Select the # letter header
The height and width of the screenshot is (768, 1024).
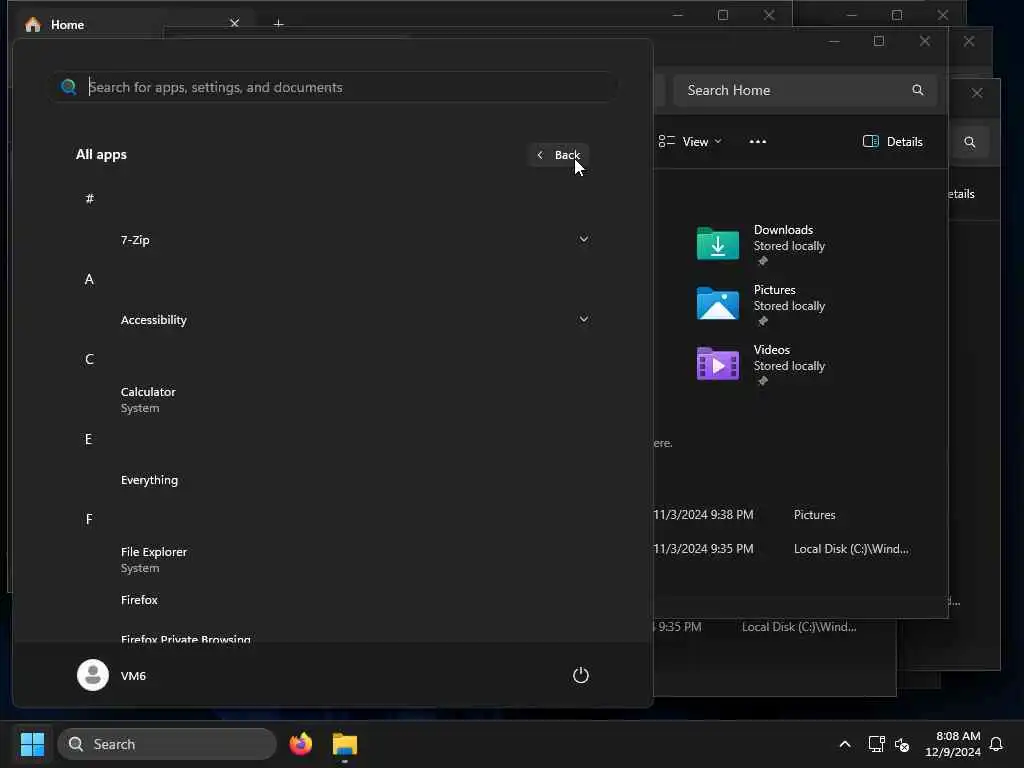point(89,199)
